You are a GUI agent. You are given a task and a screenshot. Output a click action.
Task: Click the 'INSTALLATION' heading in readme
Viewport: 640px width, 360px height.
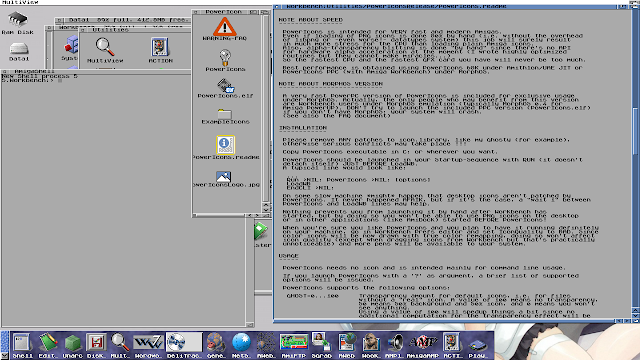tap(303, 128)
